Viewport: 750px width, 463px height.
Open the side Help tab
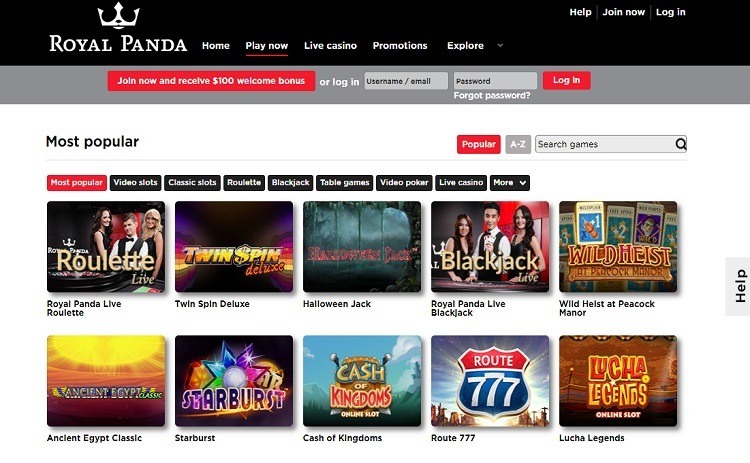click(739, 286)
